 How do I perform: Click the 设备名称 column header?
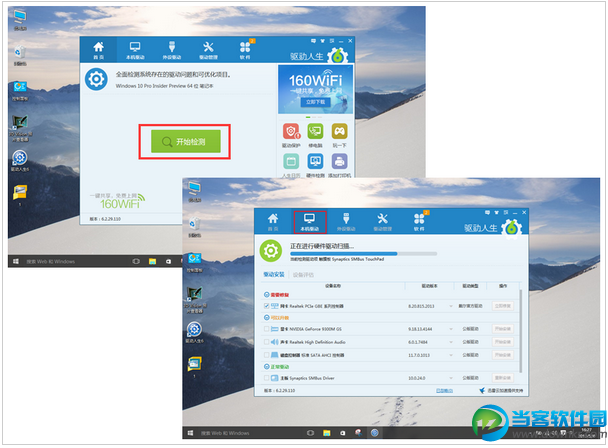pyautogui.click(x=333, y=286)
